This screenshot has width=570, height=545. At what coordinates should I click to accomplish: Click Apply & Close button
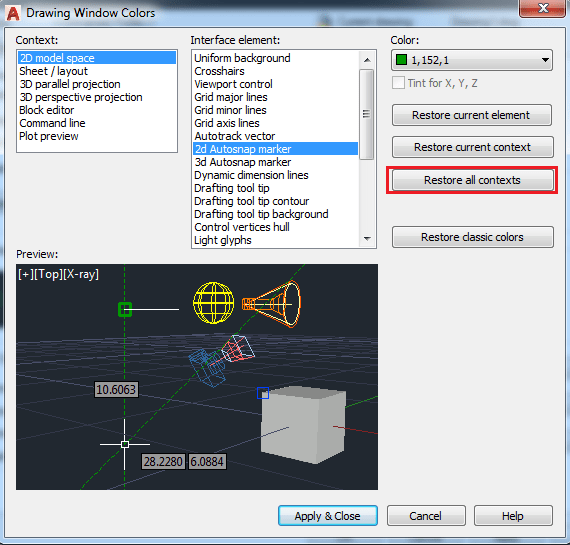click(328, 516)
